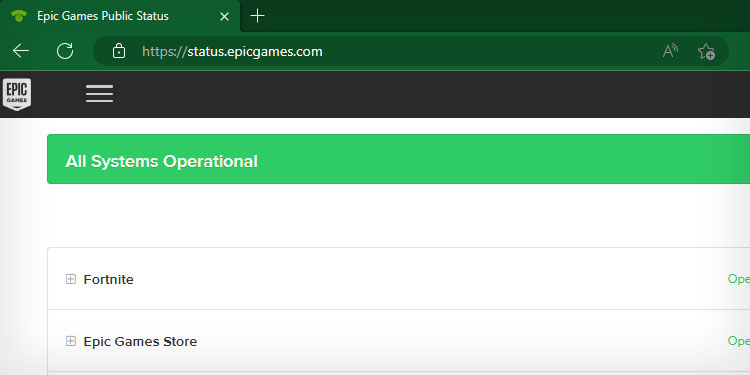The width and height of the screenshot is (750, 375).
Task: Add this page to favorites star icon
Action: (x=706, y=51)
